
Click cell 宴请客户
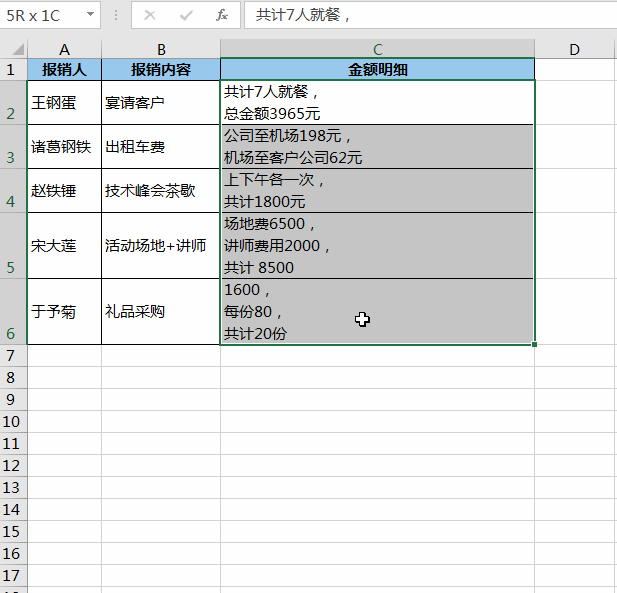coord(161,103)
